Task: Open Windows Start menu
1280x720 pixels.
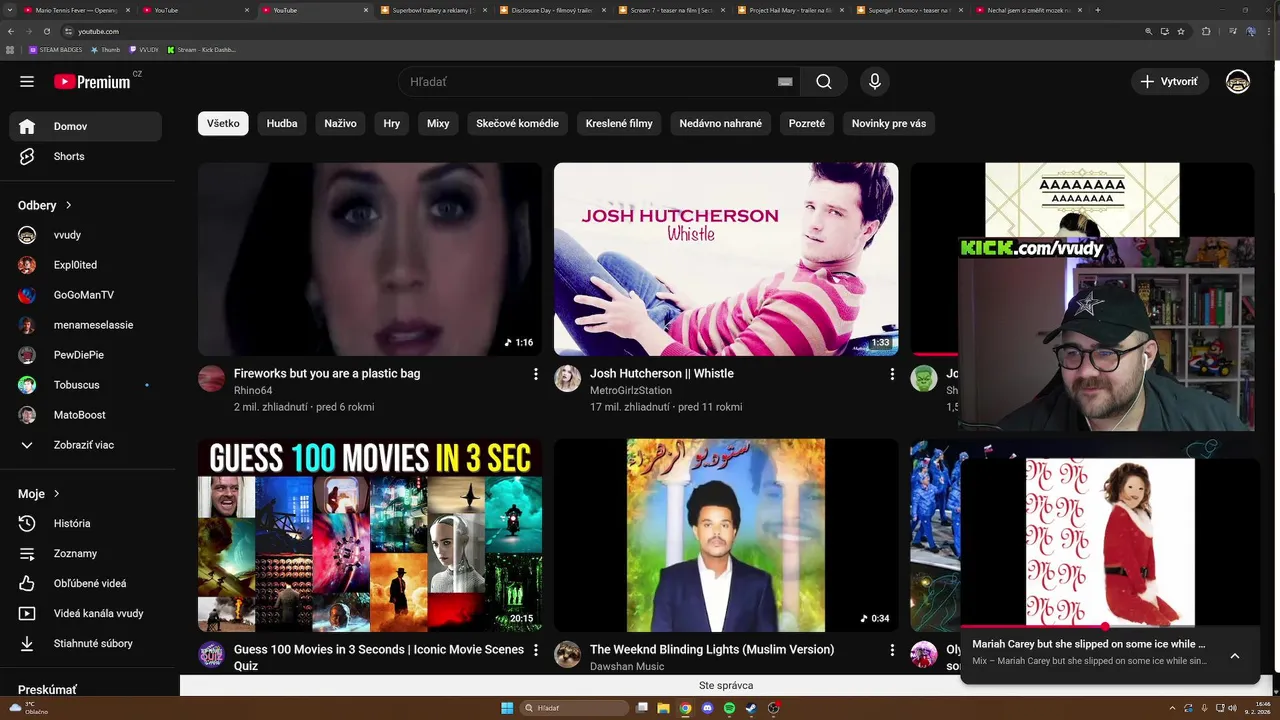Action: click(507, 708)
